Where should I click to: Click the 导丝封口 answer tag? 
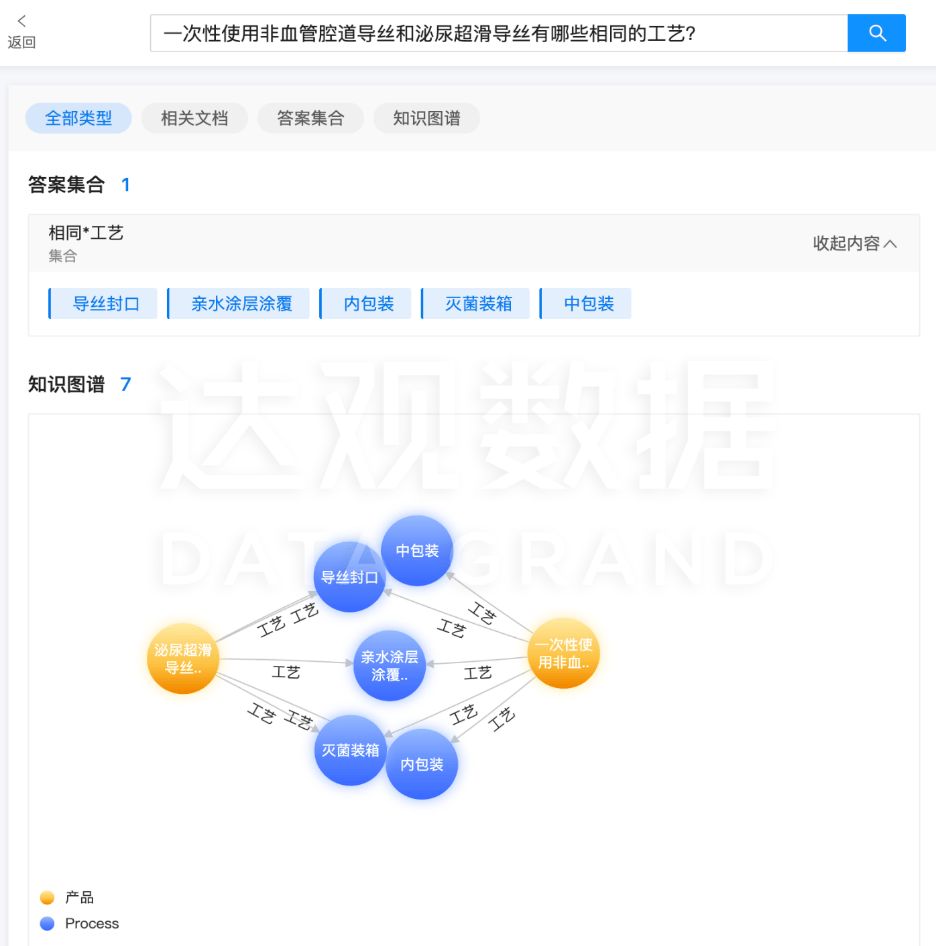click(104, 304)
